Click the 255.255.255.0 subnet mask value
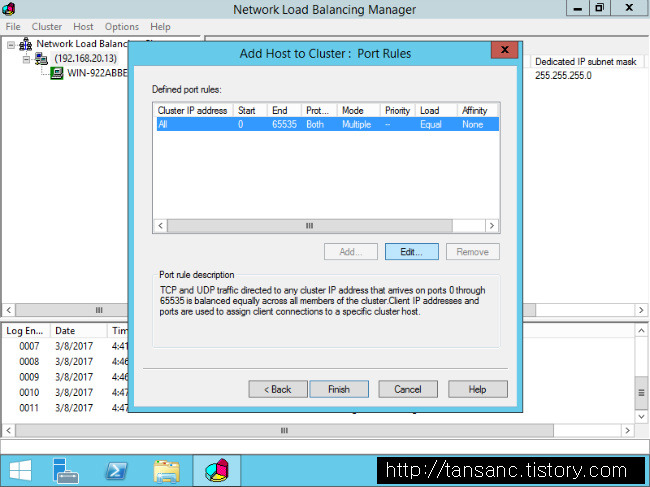The width and height of the screenshot is (650, 487). pyautogui.click(x=563, y=76)
